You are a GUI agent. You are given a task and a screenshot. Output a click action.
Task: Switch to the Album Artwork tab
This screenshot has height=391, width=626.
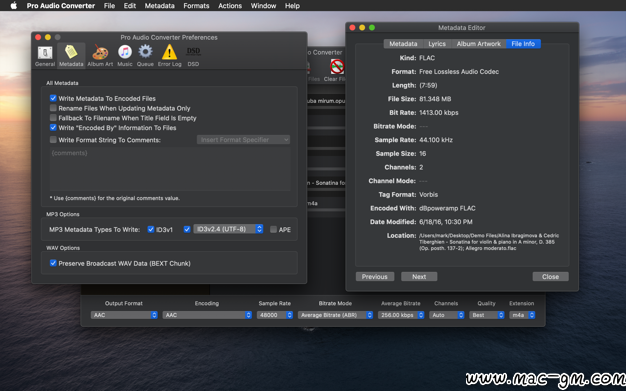(x=479, y=44)
